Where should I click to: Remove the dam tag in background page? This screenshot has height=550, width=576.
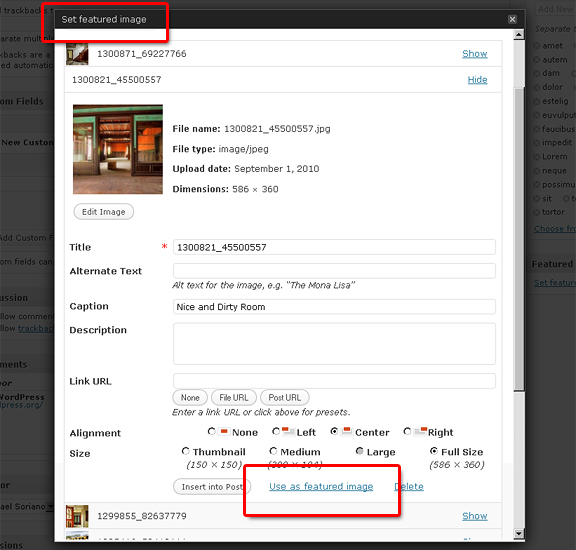(x=537, y=73)
